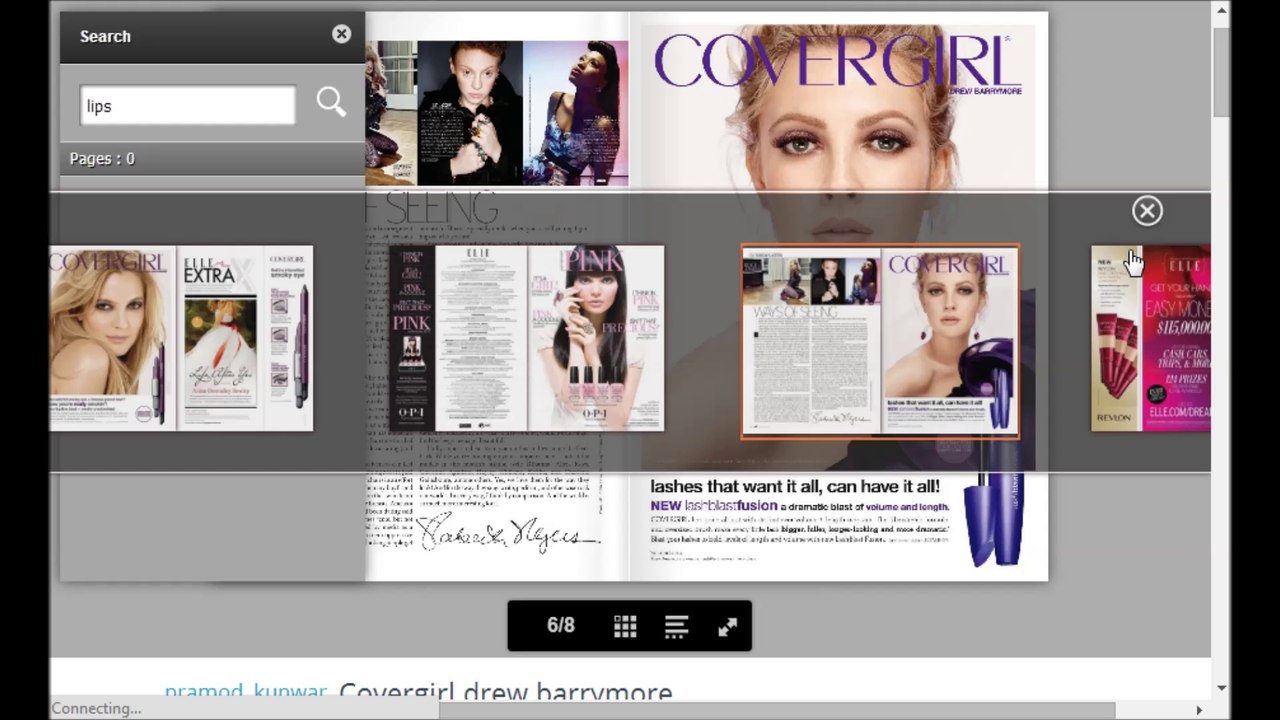Open the Revlon Elle spread thumbnail

point(1150,339)
